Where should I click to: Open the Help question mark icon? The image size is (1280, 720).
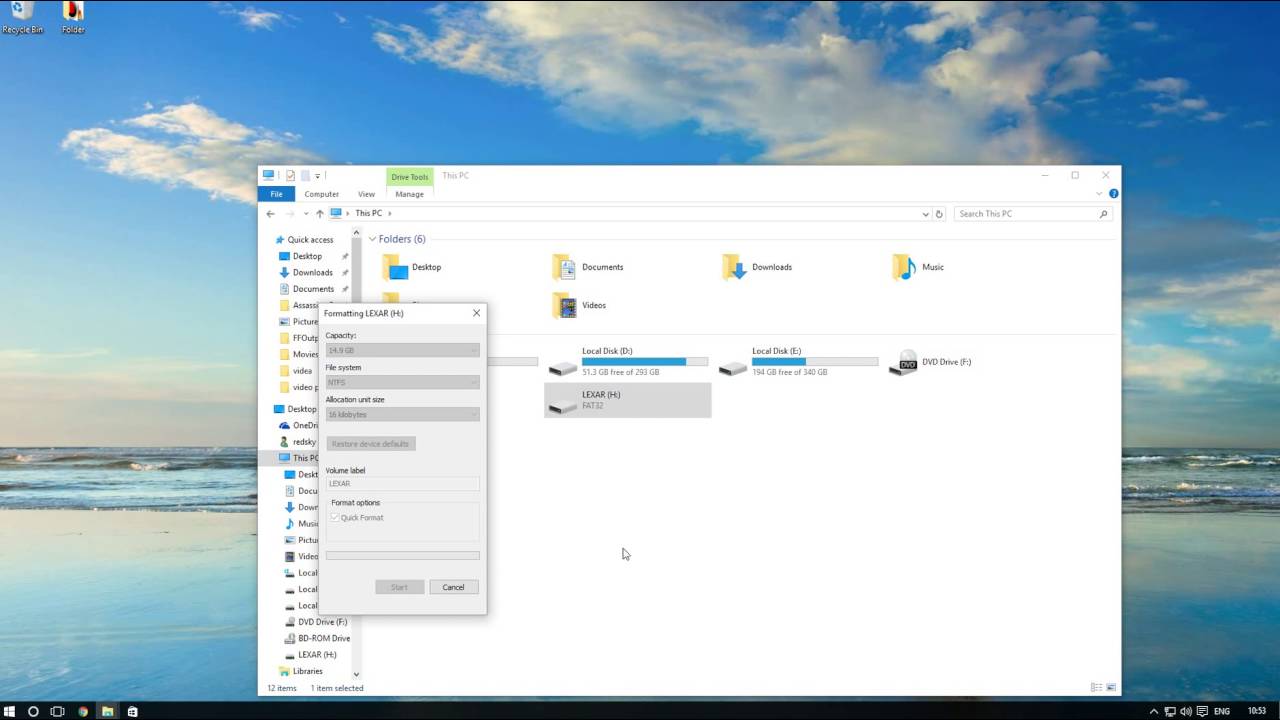point(1113,194)
